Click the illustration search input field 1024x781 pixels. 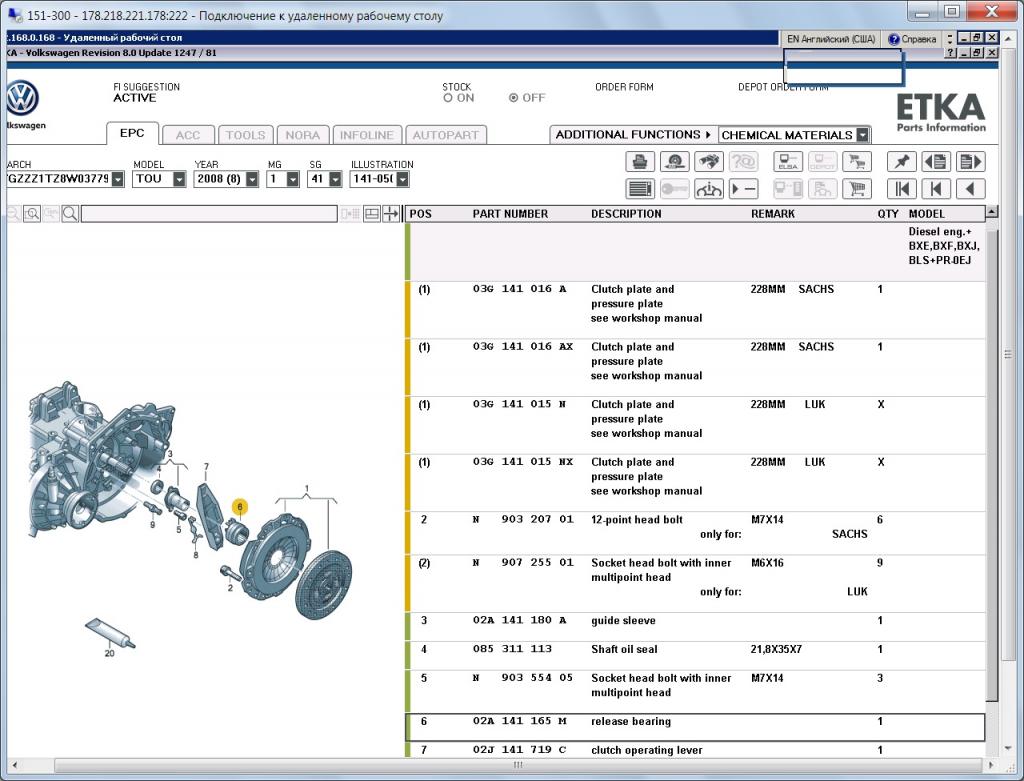(209, 214)
